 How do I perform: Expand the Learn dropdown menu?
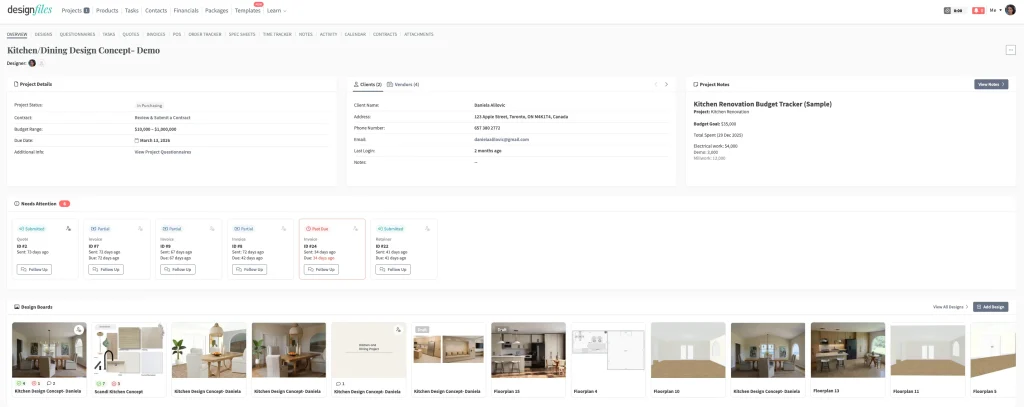click(277, 10)
